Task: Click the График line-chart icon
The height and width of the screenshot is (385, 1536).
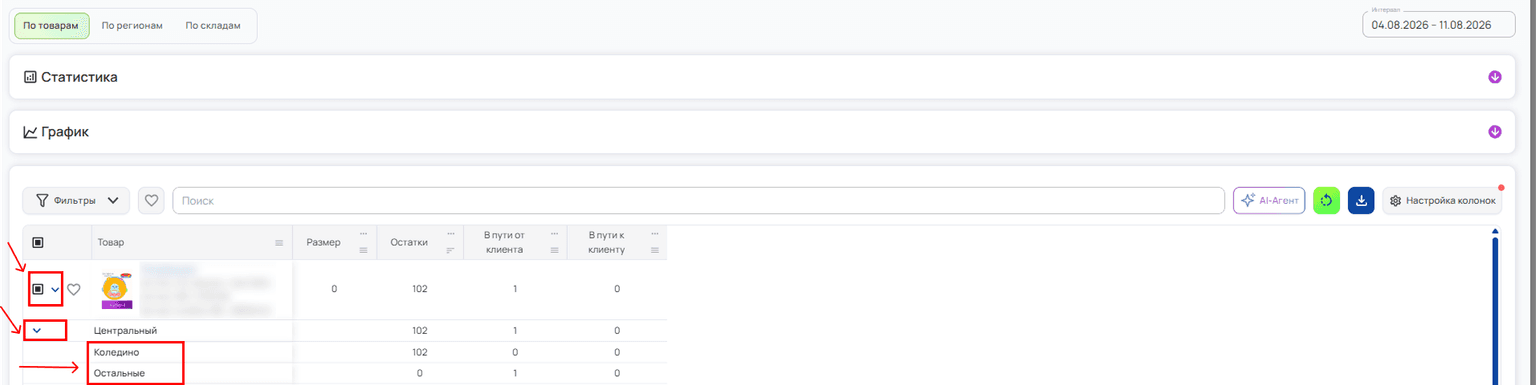Action: click(30, 132)
